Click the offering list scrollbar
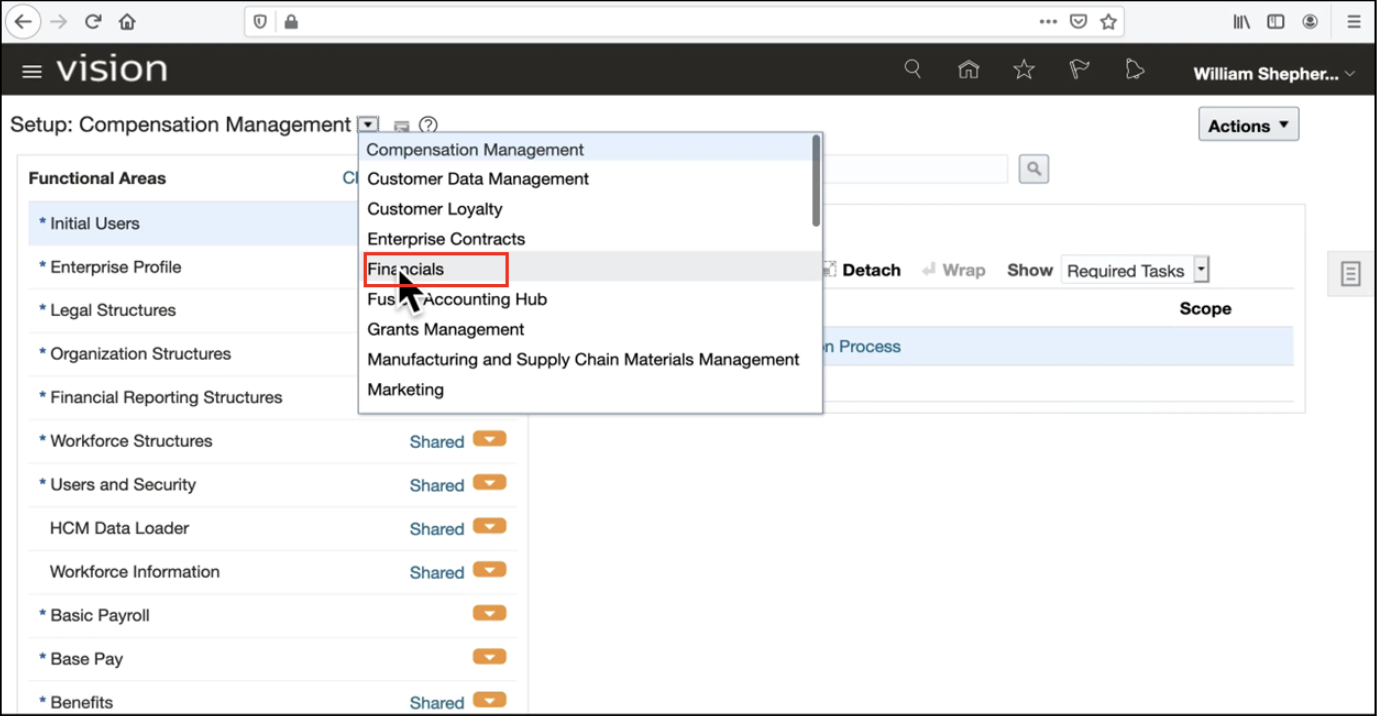 816,182
